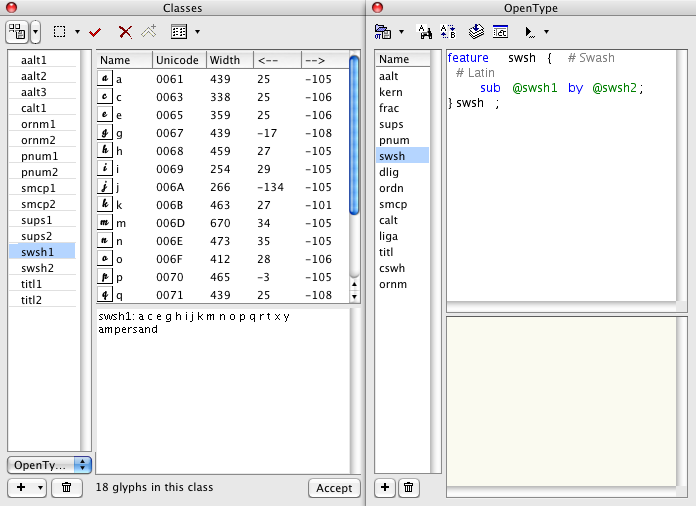Click the A-to-B replace icon in OpenType toolbar
Screen dimensions: 696x506
(x=448, y=32)
